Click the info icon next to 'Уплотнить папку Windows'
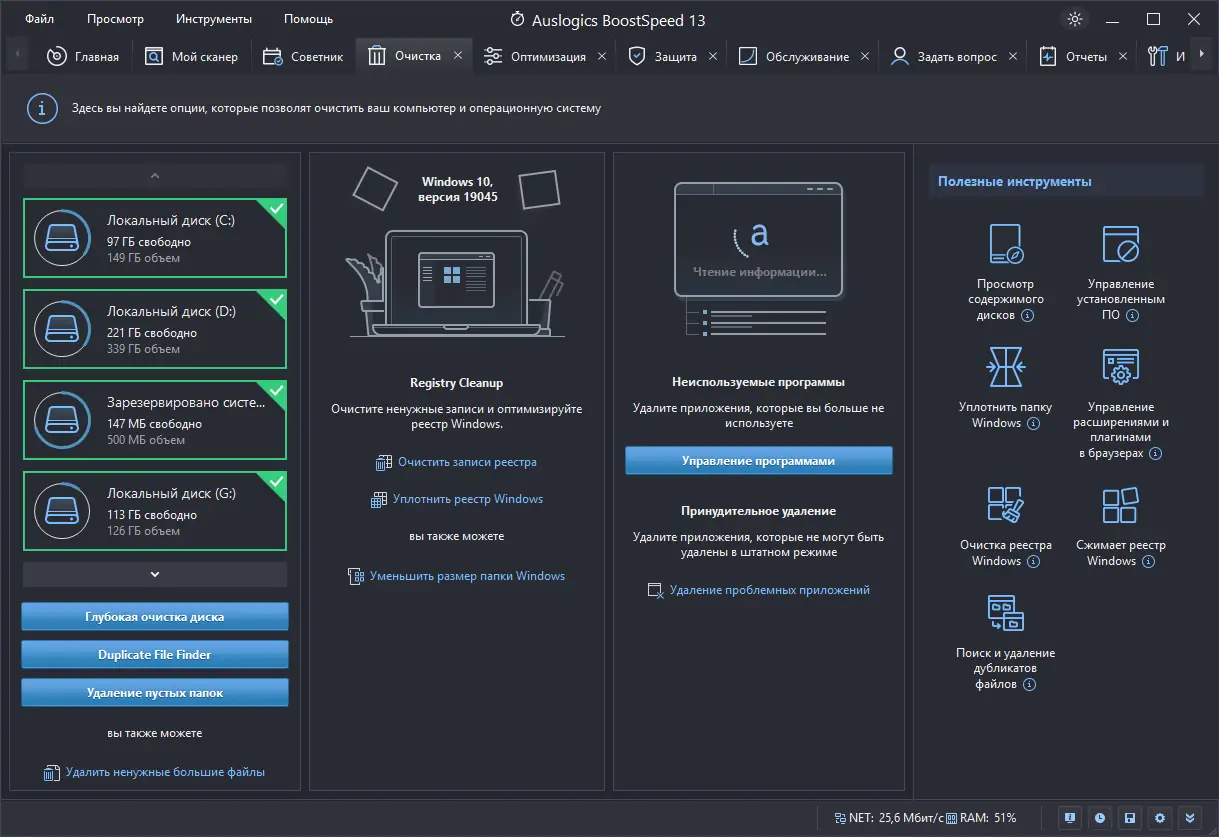This screenshot has width=1219, height=837. point(1034,424)
